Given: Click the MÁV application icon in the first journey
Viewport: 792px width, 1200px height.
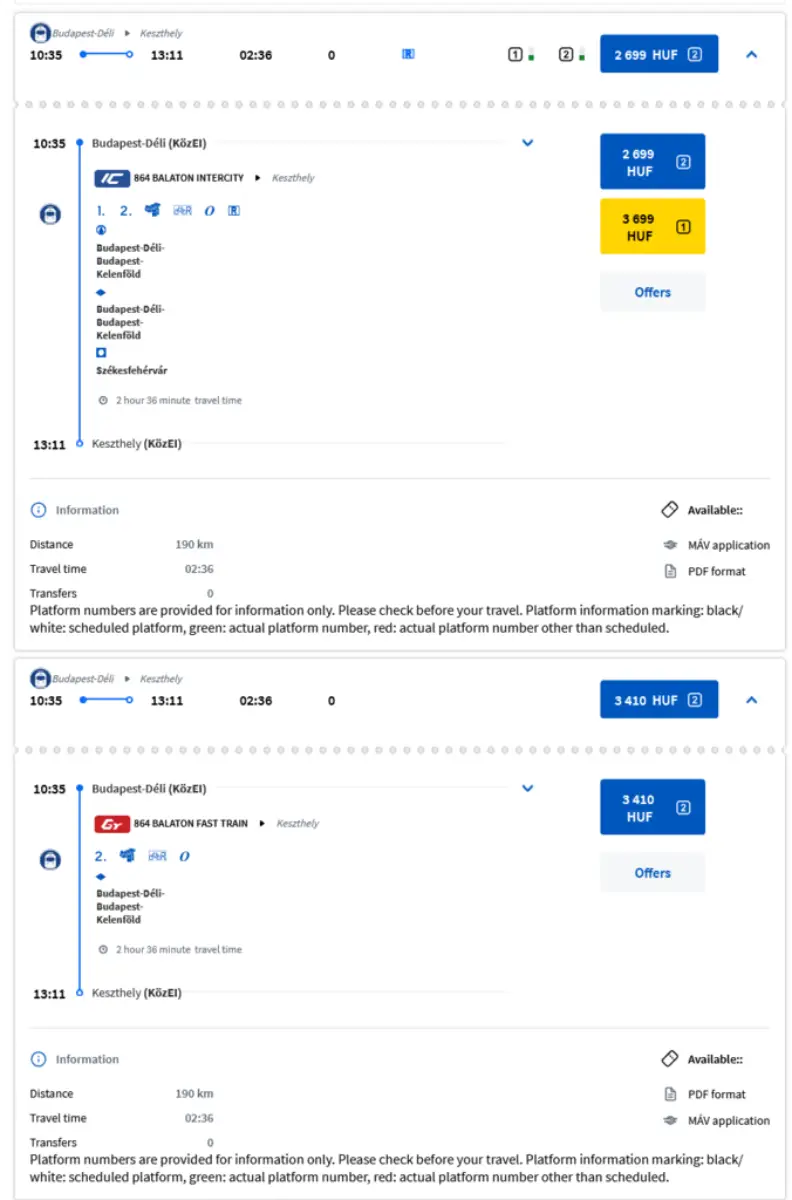Looking at the screenshot, I should 670,545.
